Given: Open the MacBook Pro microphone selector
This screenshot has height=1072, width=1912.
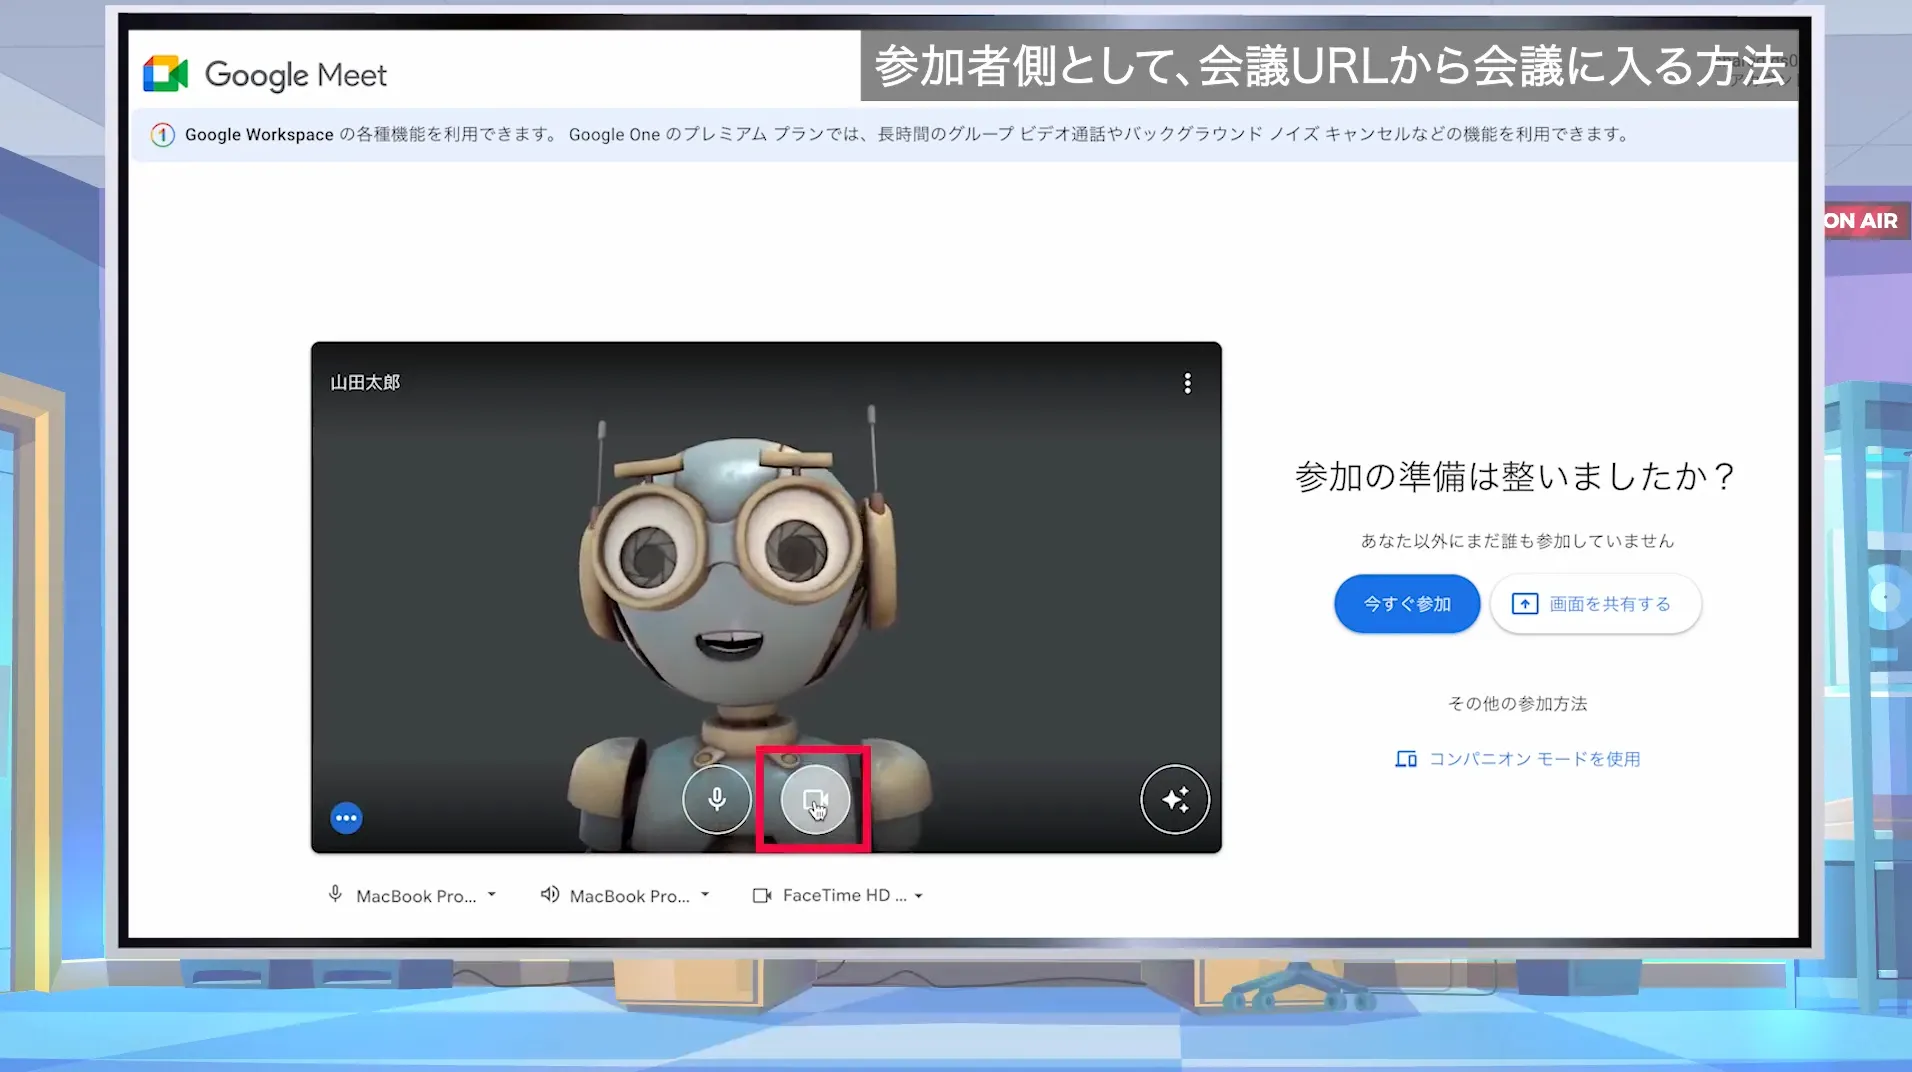Looking at the screenshot, I should click(x=411, y=894).
